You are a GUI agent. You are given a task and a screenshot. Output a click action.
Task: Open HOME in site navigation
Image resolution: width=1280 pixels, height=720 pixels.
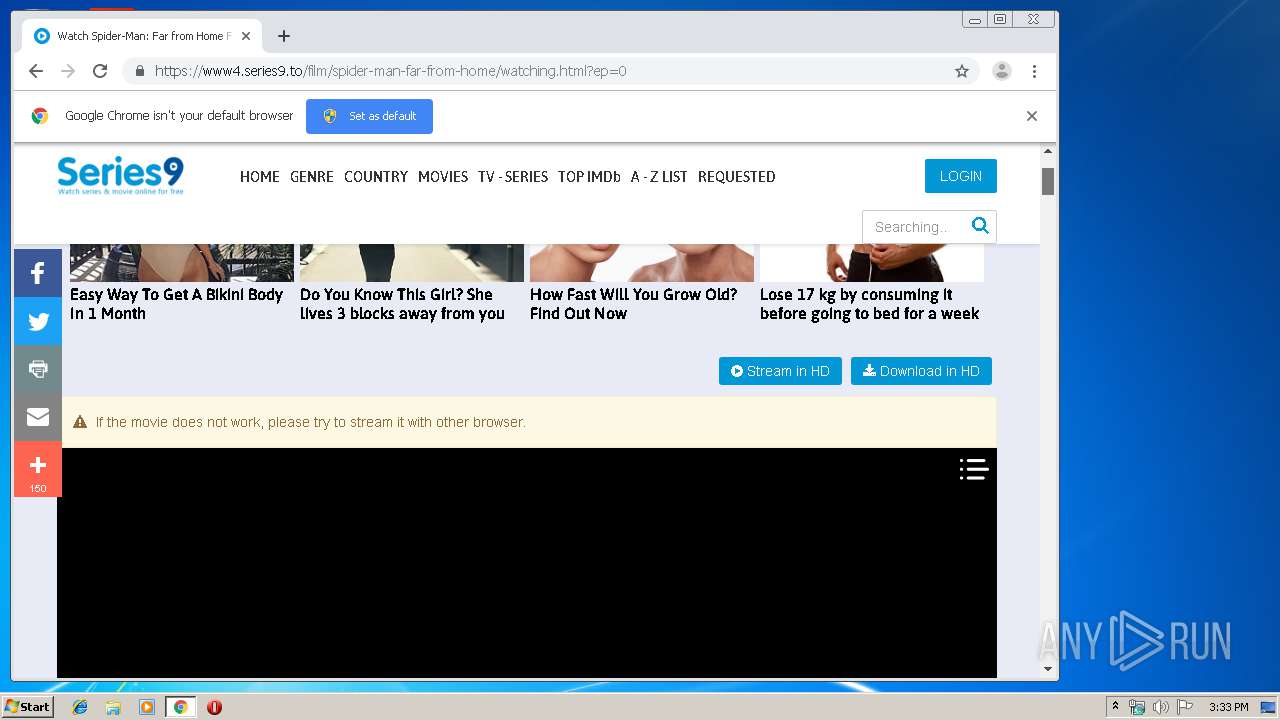pos(260,176)
